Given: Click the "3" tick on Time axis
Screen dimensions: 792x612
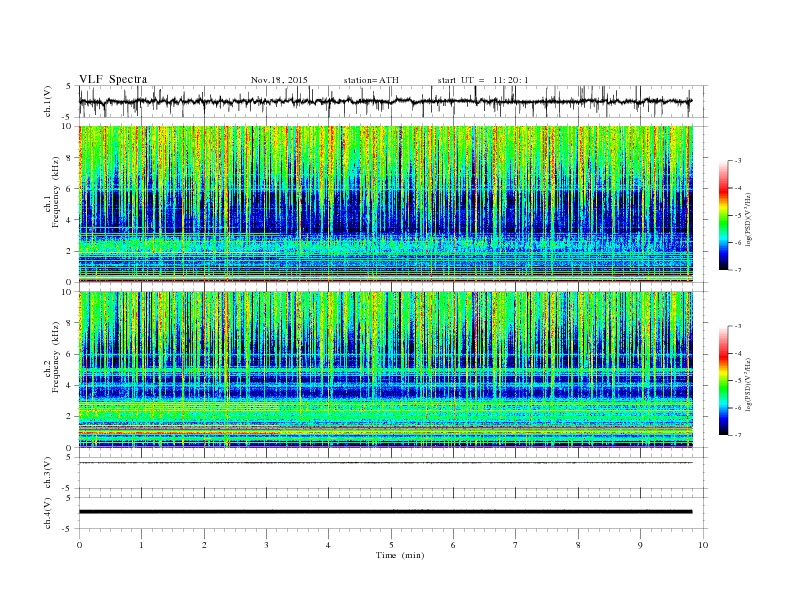Looking at the screenshot, I should click(x=266, y=545).
